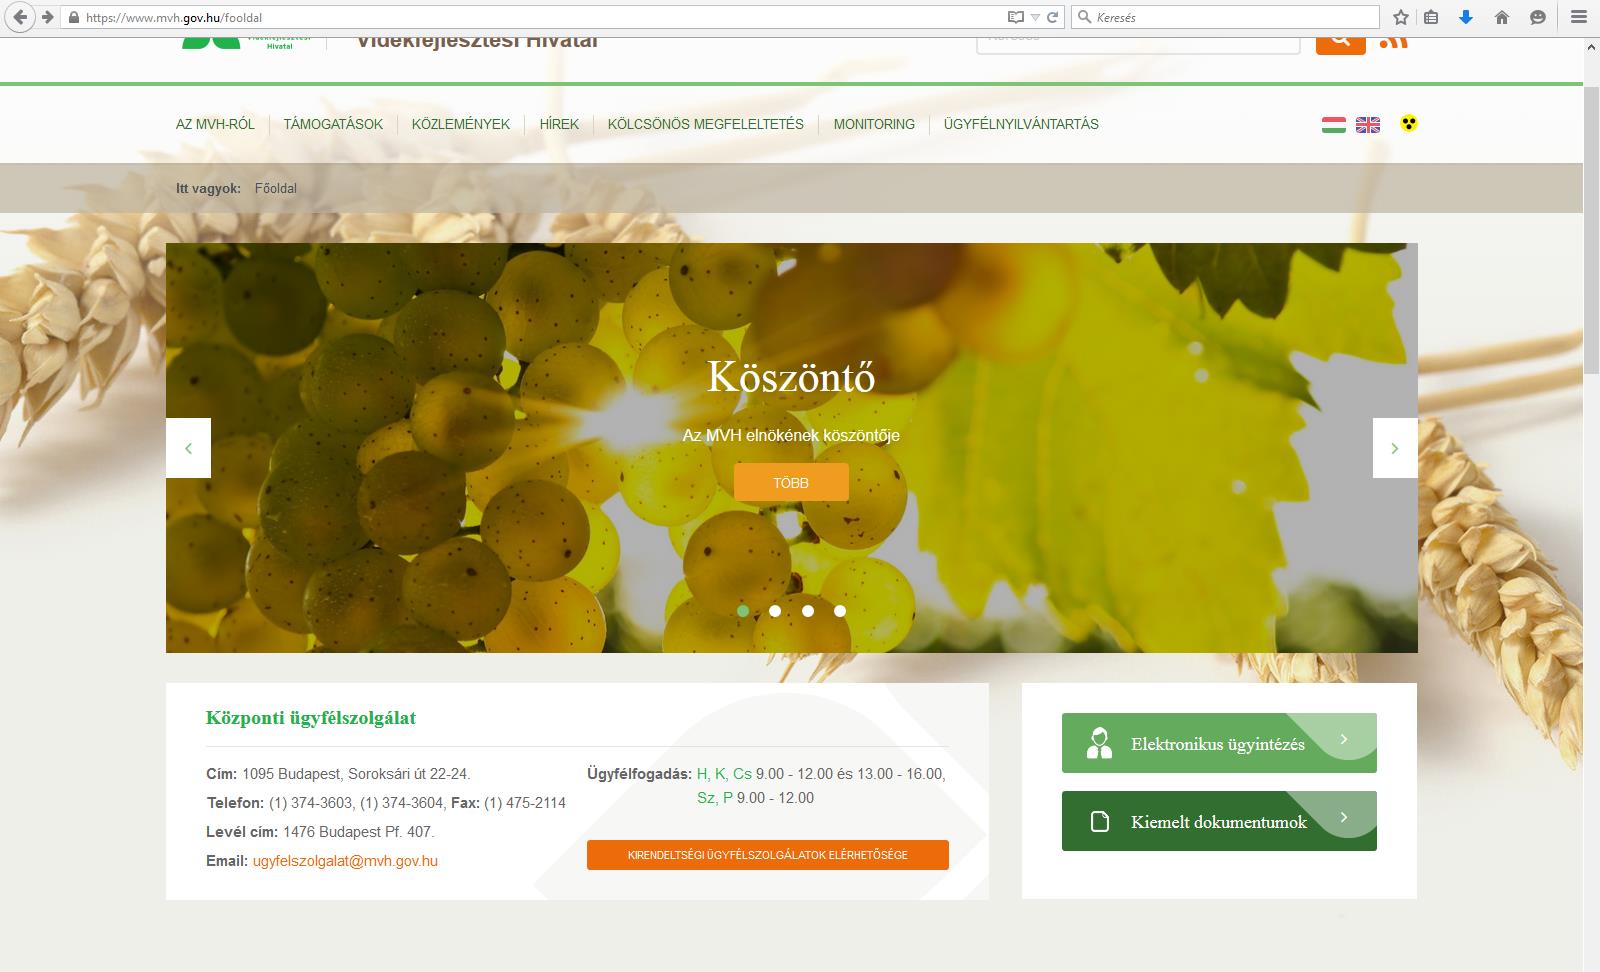Image resolution: width=1600 pixels, height=972 pixels.
Task: Click the person icon on Elektronikus ügyintézés
Action: tap(1099, 743)
